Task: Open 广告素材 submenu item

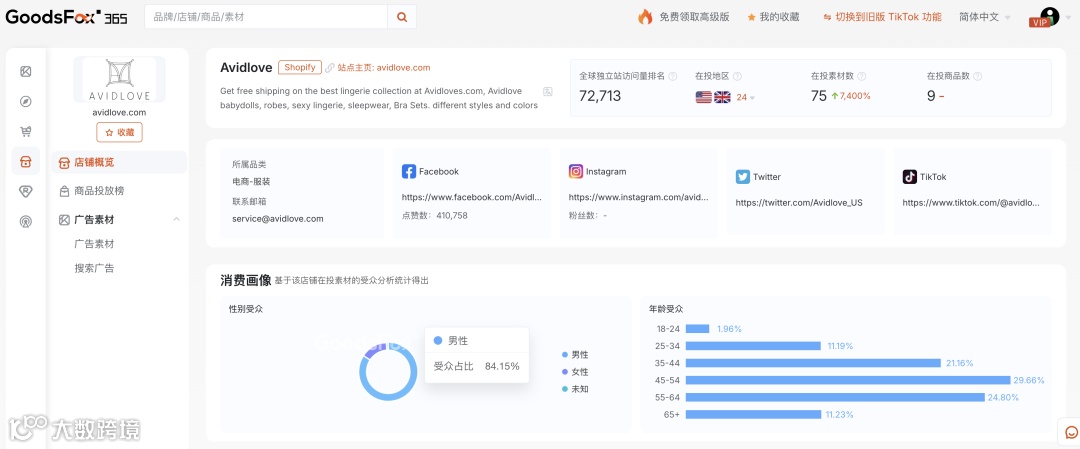Action: pyautogui.click(x=94, y=244)
